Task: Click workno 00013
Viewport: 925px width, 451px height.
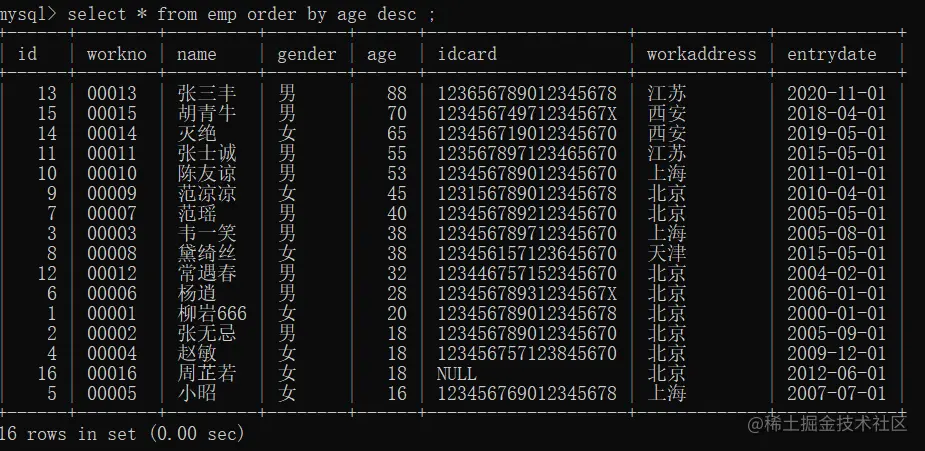Action: [x=112, y=93]
